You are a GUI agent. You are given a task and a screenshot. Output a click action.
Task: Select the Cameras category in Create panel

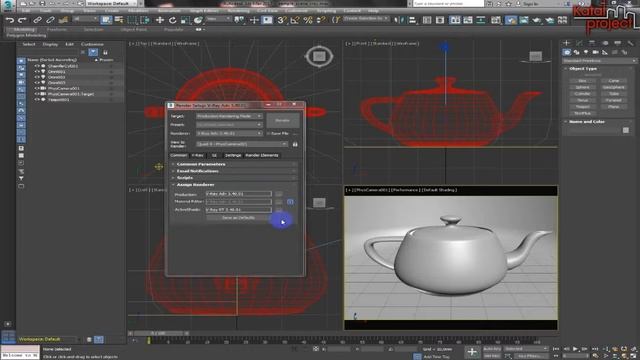tap(596, 52)
